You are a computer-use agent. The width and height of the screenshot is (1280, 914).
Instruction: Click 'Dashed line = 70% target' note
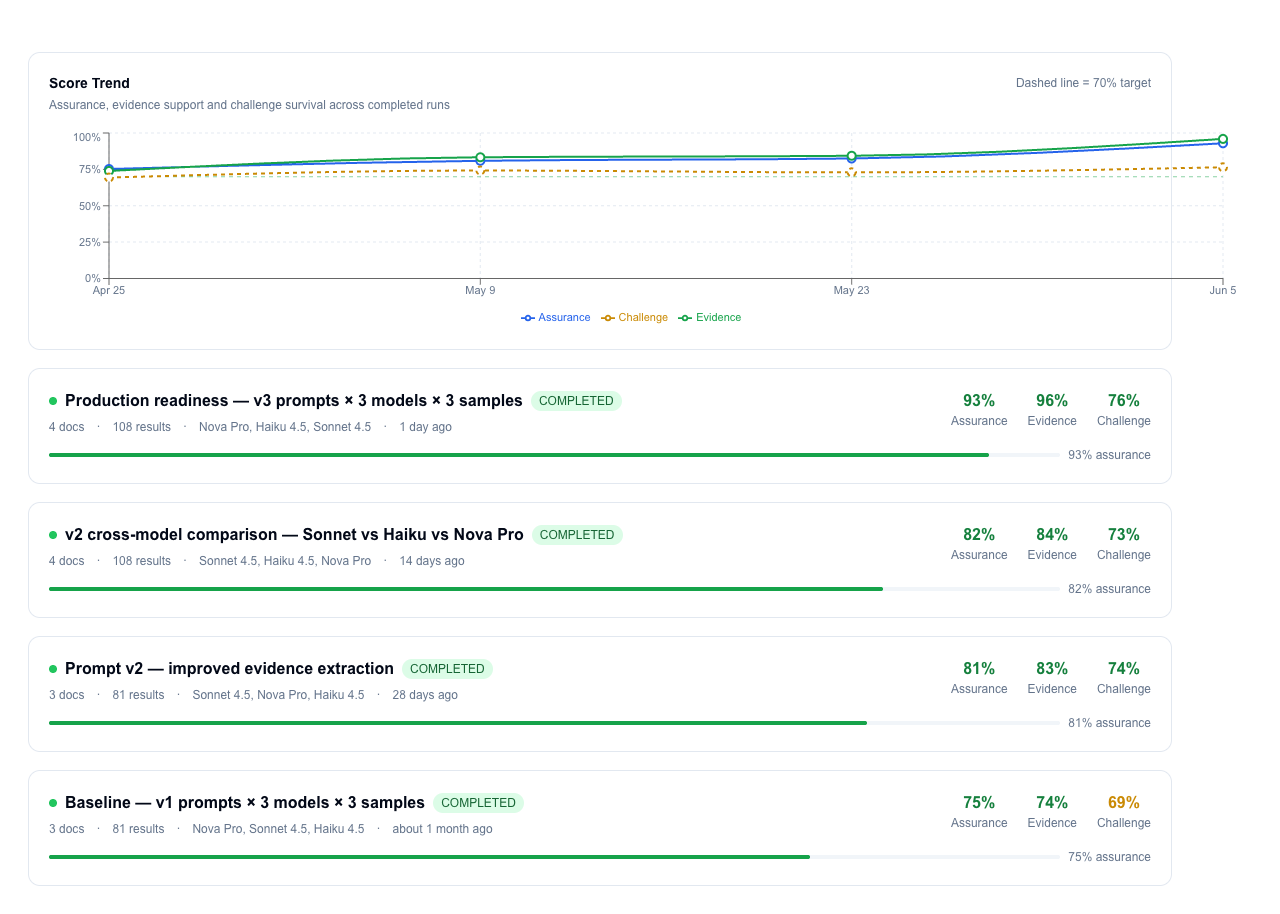[1083, 83]
